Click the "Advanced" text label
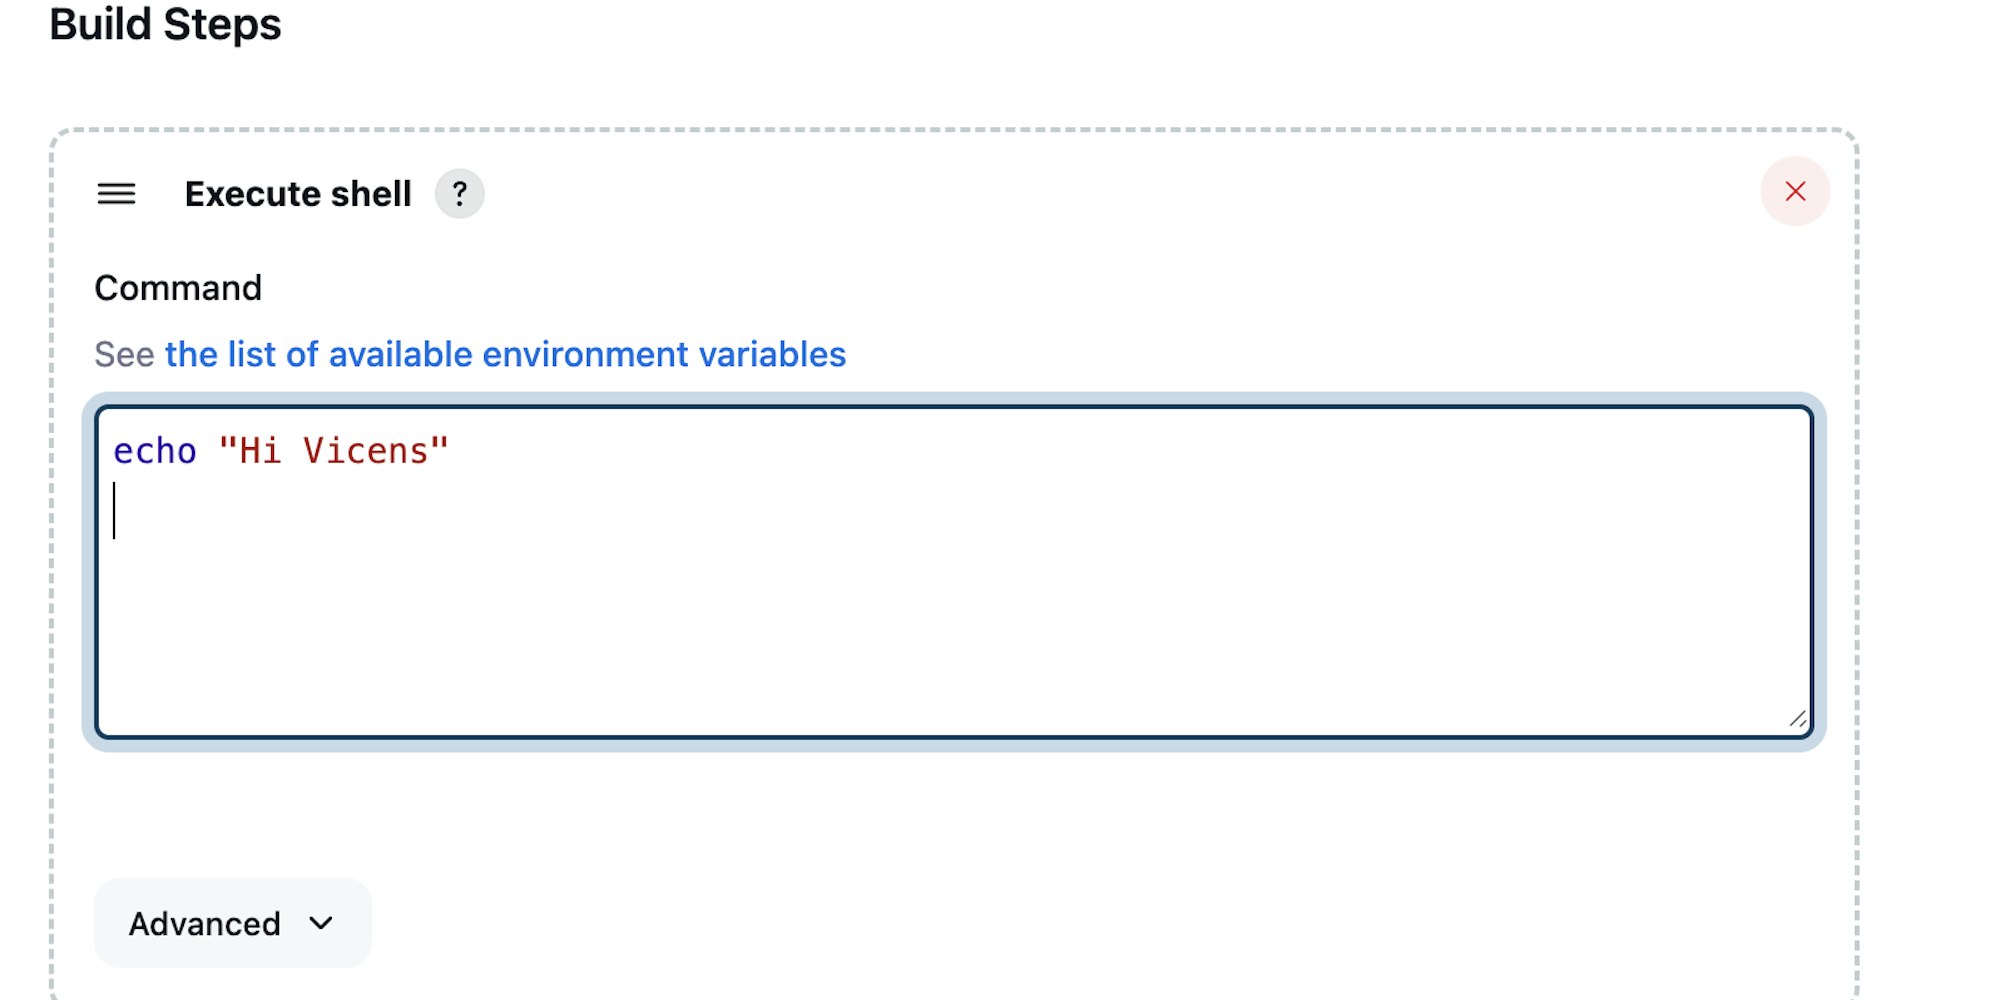 [x=204, y=924]
